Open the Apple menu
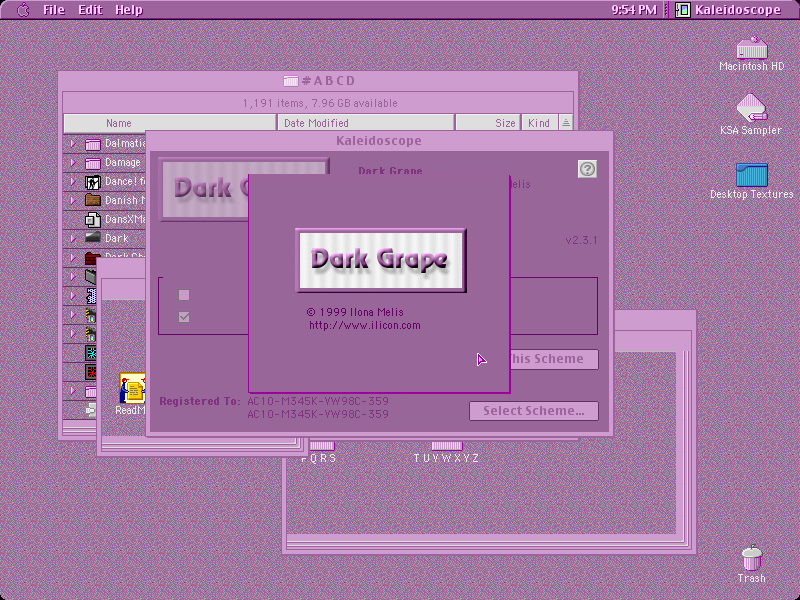The height and width of the screenshot is (600, 800). [23, 10]
